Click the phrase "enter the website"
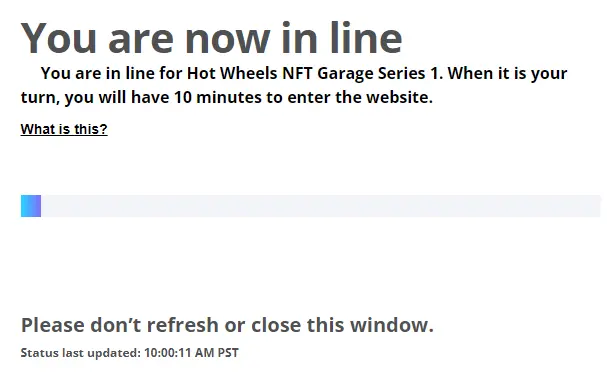The width and height of the screenshot is (607, 378). click(360, 97)
